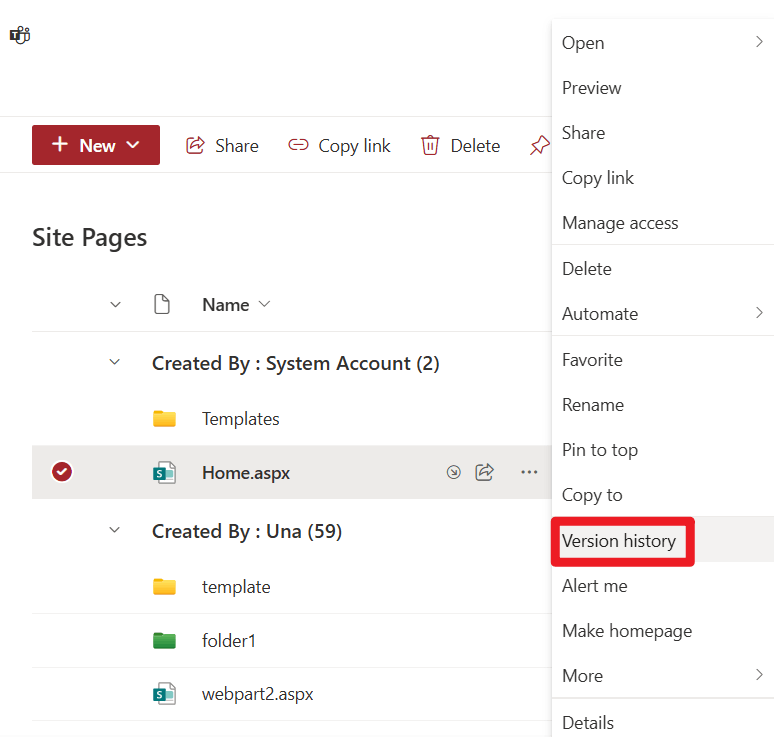Image resolution: width=774 pixels, height=737 pixels.
Task: Click the webpart2.aspx file icon
Action: coord(164,694)
